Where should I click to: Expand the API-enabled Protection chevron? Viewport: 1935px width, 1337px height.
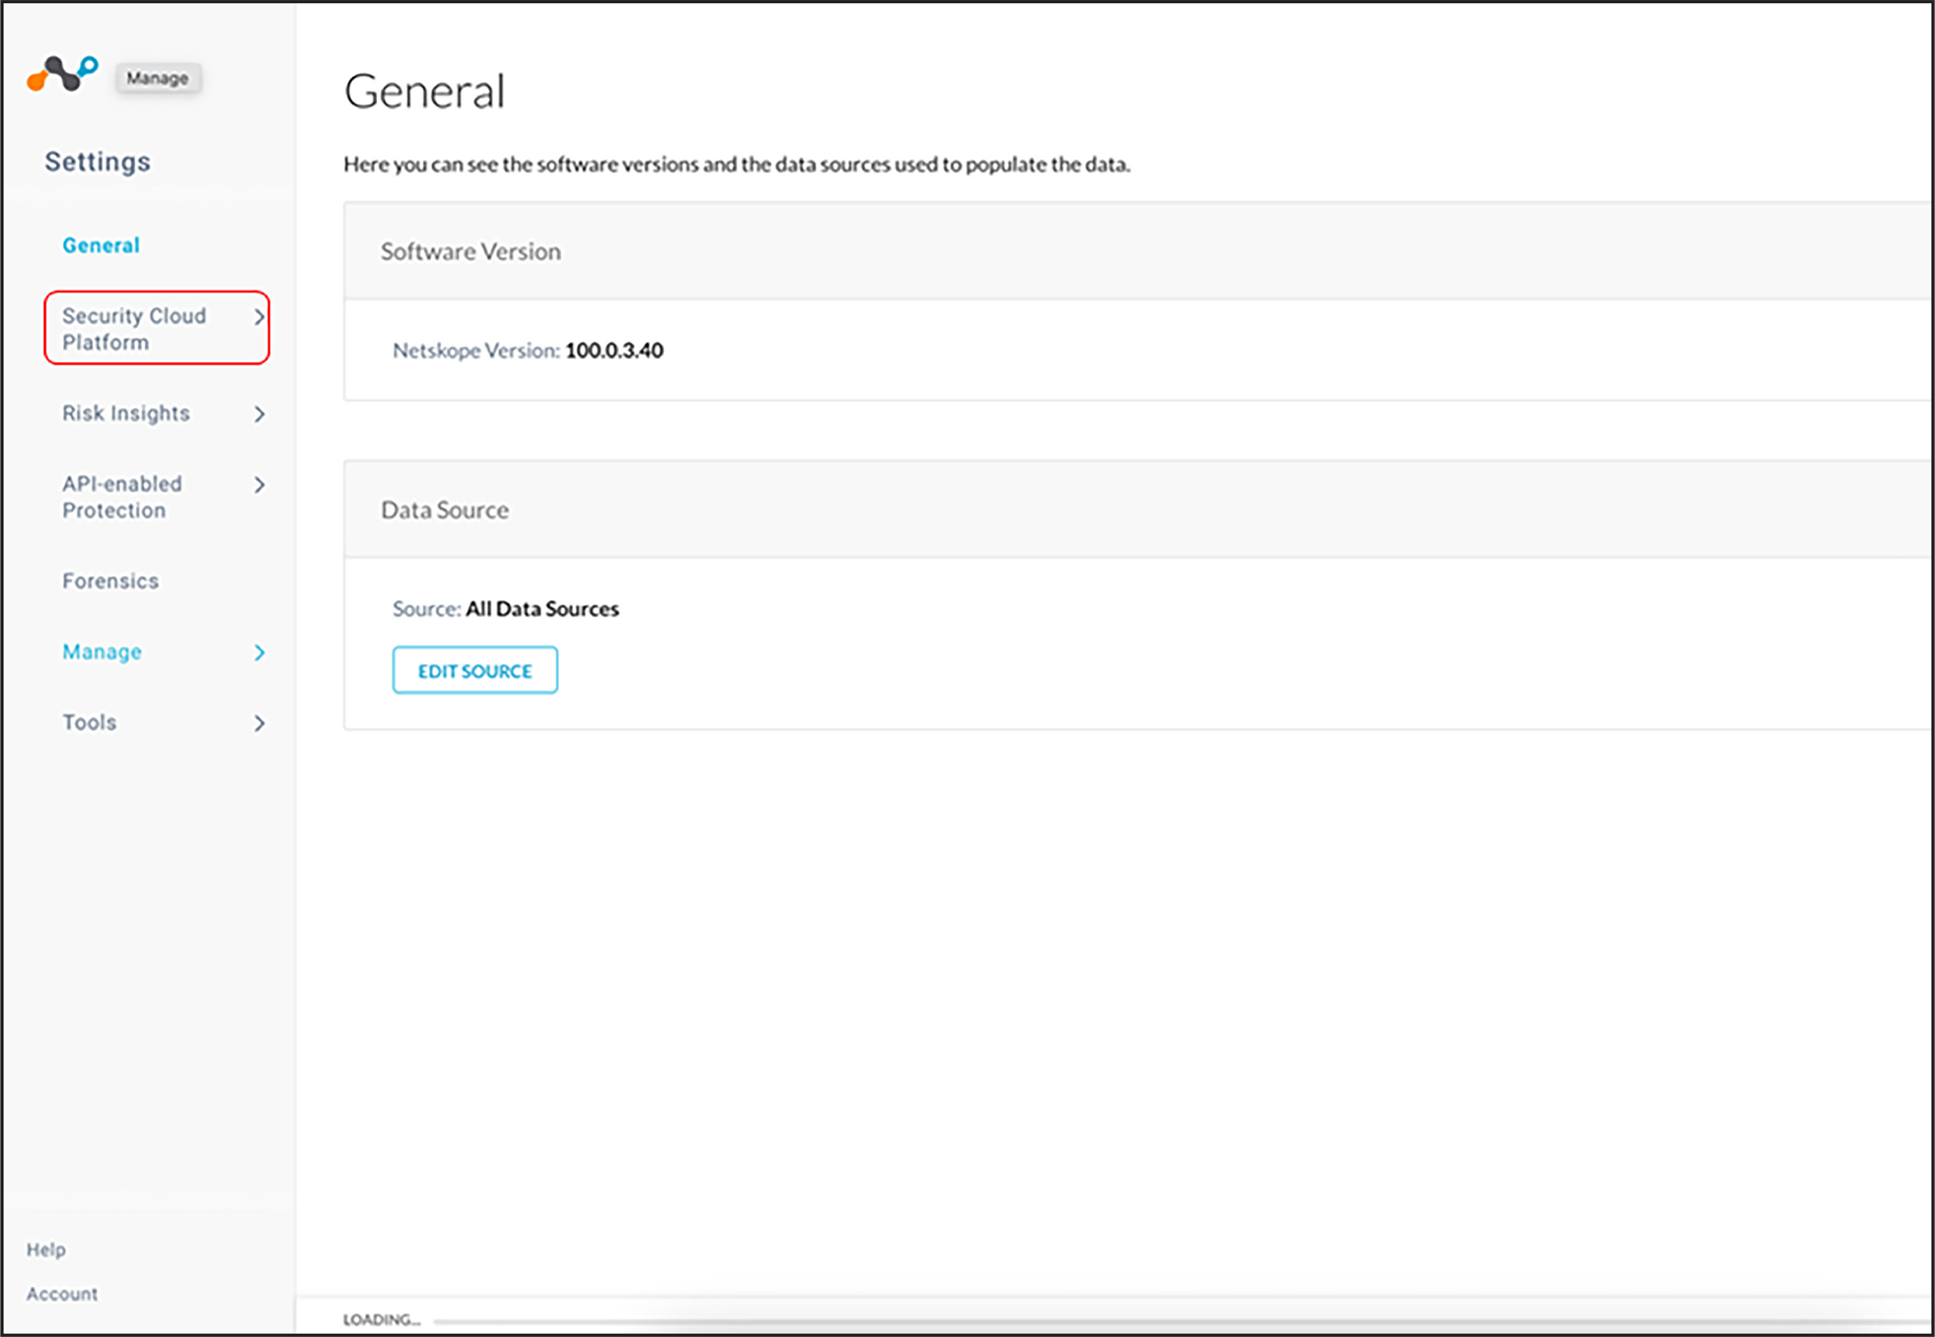pyautogui.click(x=259, y=485)
